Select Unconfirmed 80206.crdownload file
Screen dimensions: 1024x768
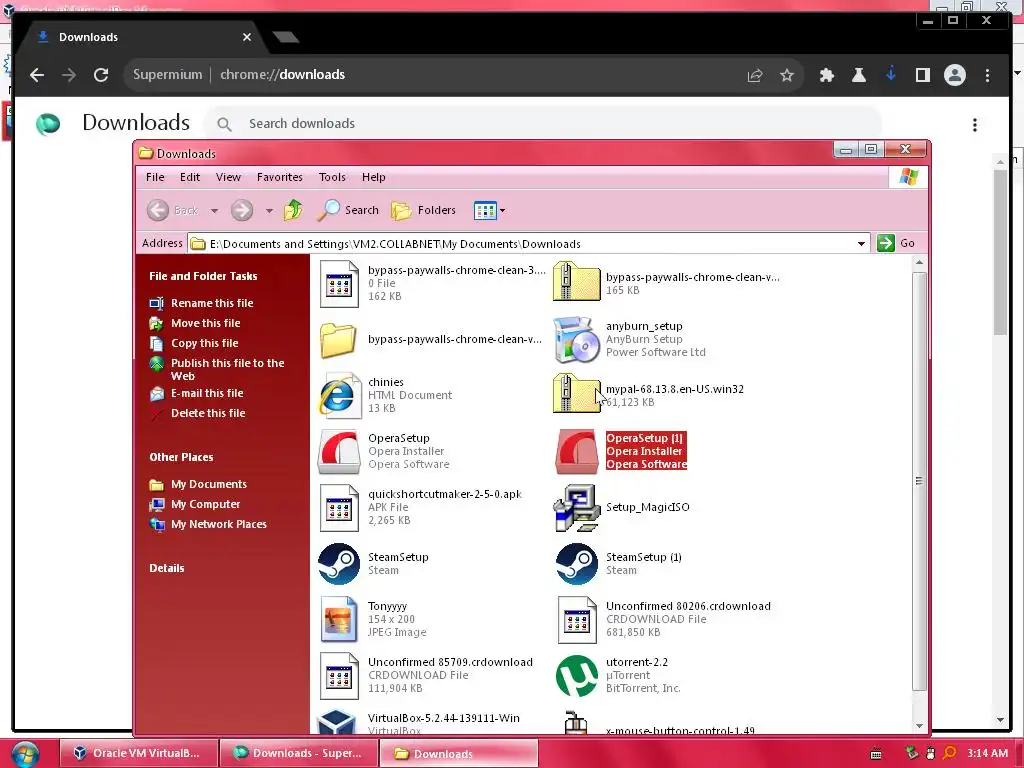(577, 619)
